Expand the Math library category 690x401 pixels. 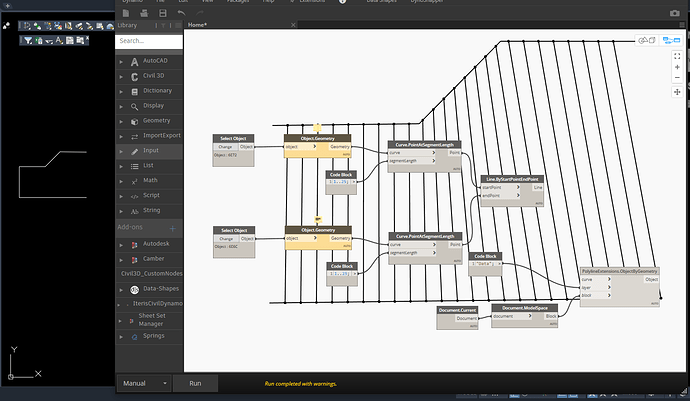tap(149, 181)
